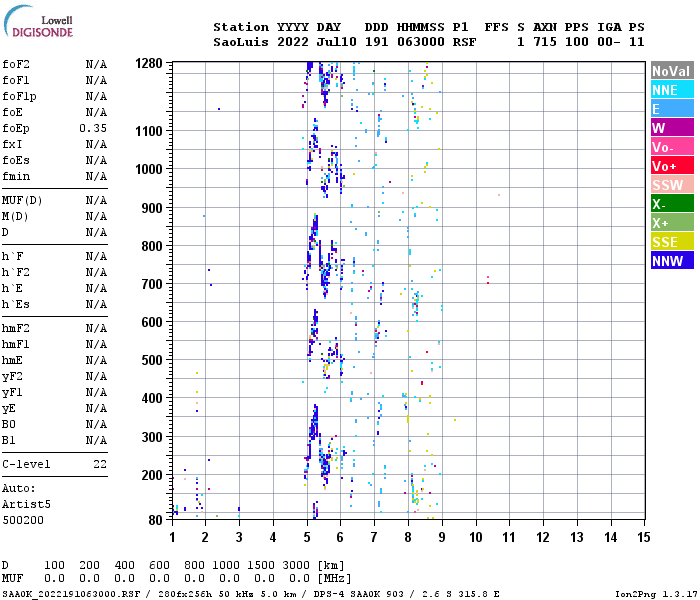Click the hmF2 parameter label

coord(16,329)
